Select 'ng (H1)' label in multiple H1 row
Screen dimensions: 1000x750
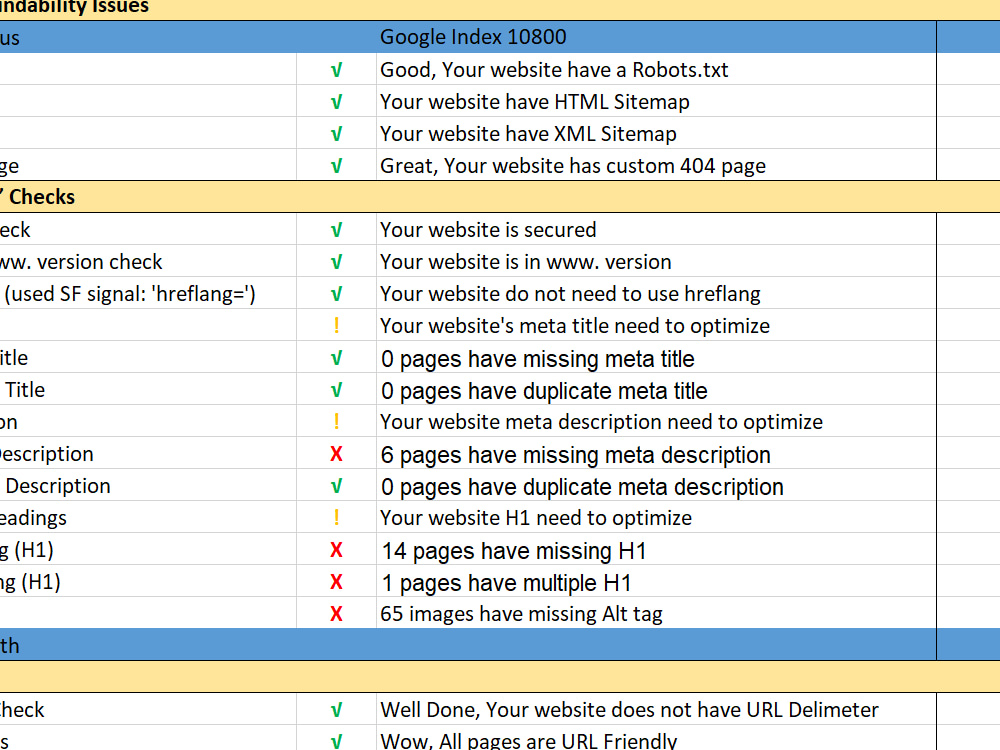pyautogui.click(x=30, y=582)
